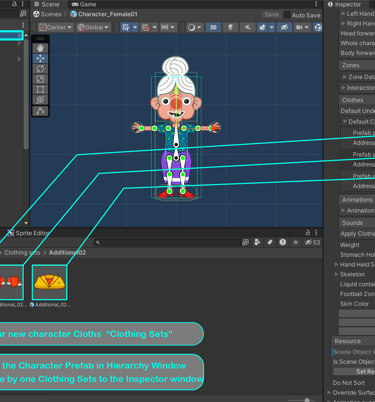Toggle the scene lighting bulb icon
This screenshot has height=402, width=375.
[x=230, y=27]
